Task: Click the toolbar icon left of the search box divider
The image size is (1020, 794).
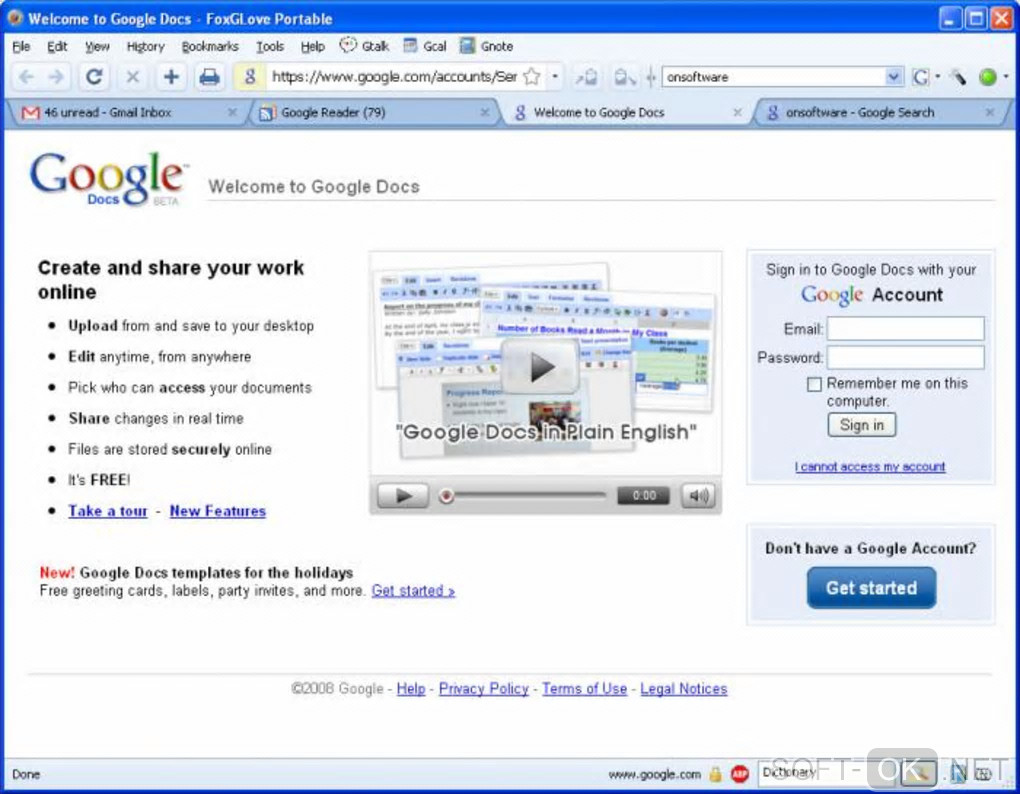Action: (624, 77)
